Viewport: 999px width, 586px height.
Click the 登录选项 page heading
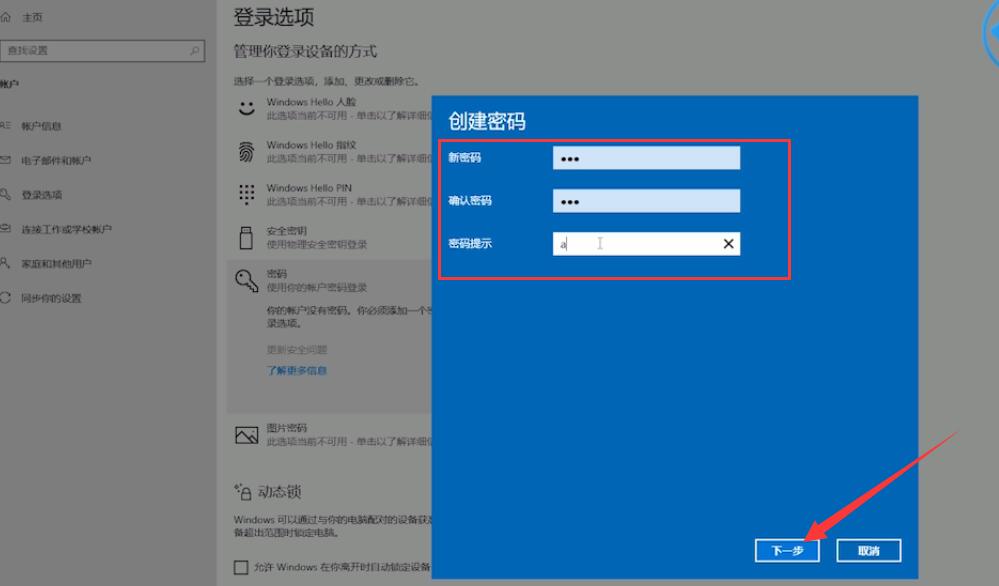click(x=273, y=17)
